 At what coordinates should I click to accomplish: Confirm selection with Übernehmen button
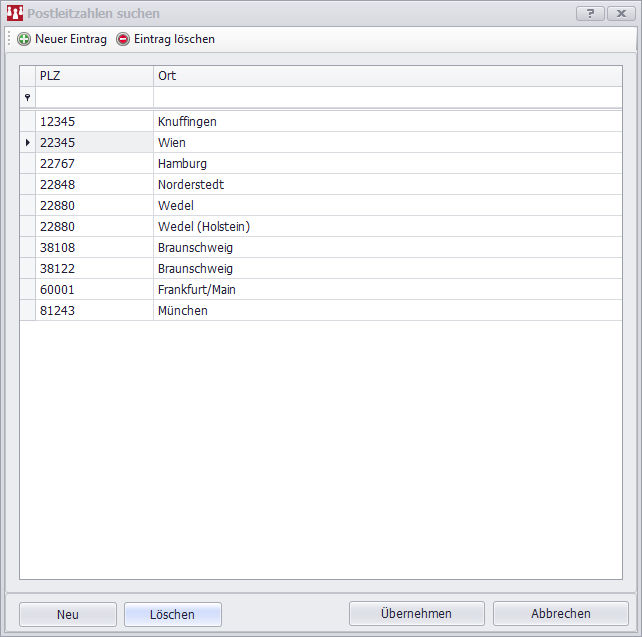(416, 614)
